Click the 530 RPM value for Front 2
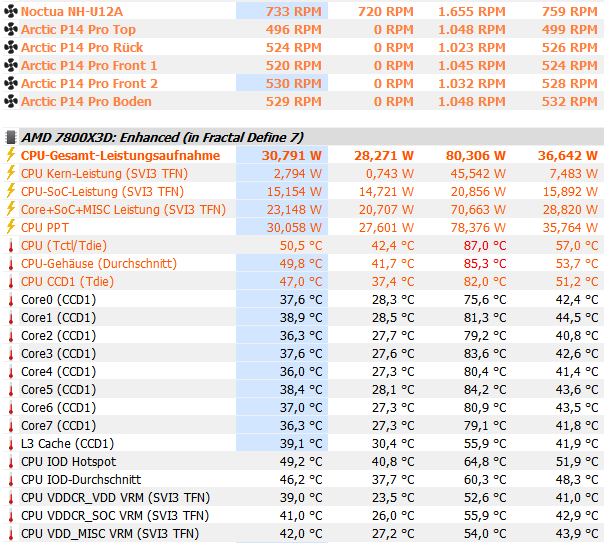 click(x=294, y=84)
